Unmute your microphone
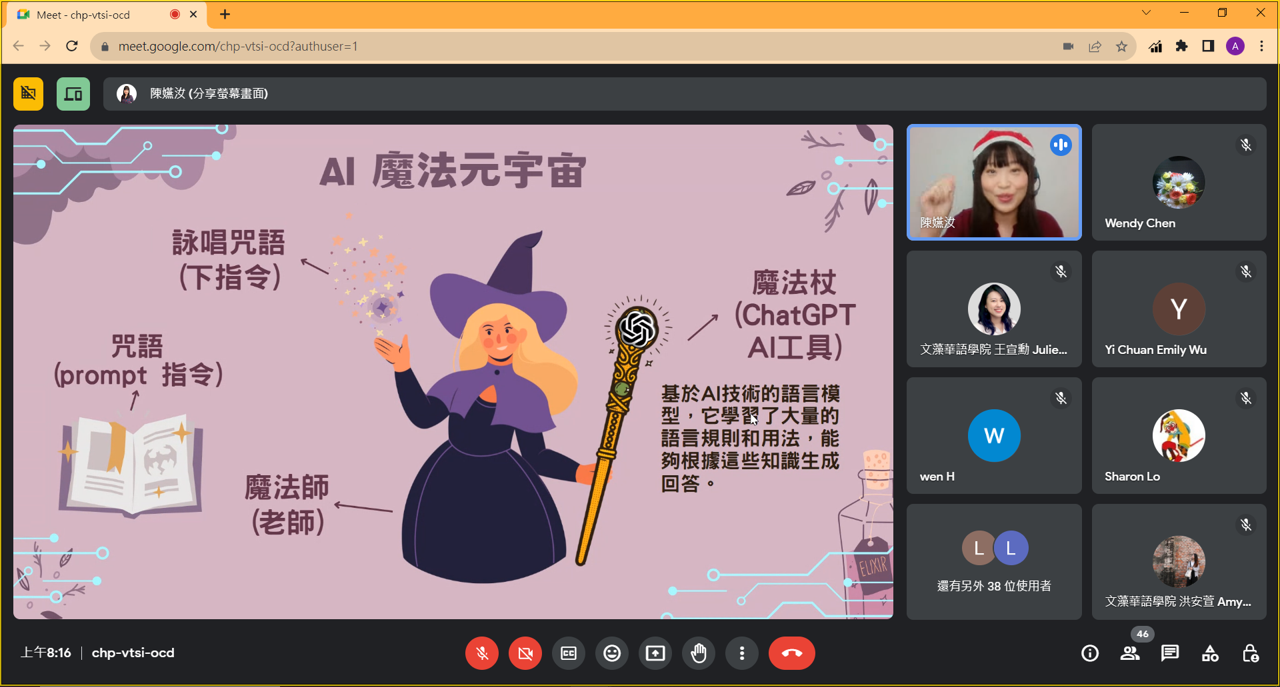 [481, 653]
